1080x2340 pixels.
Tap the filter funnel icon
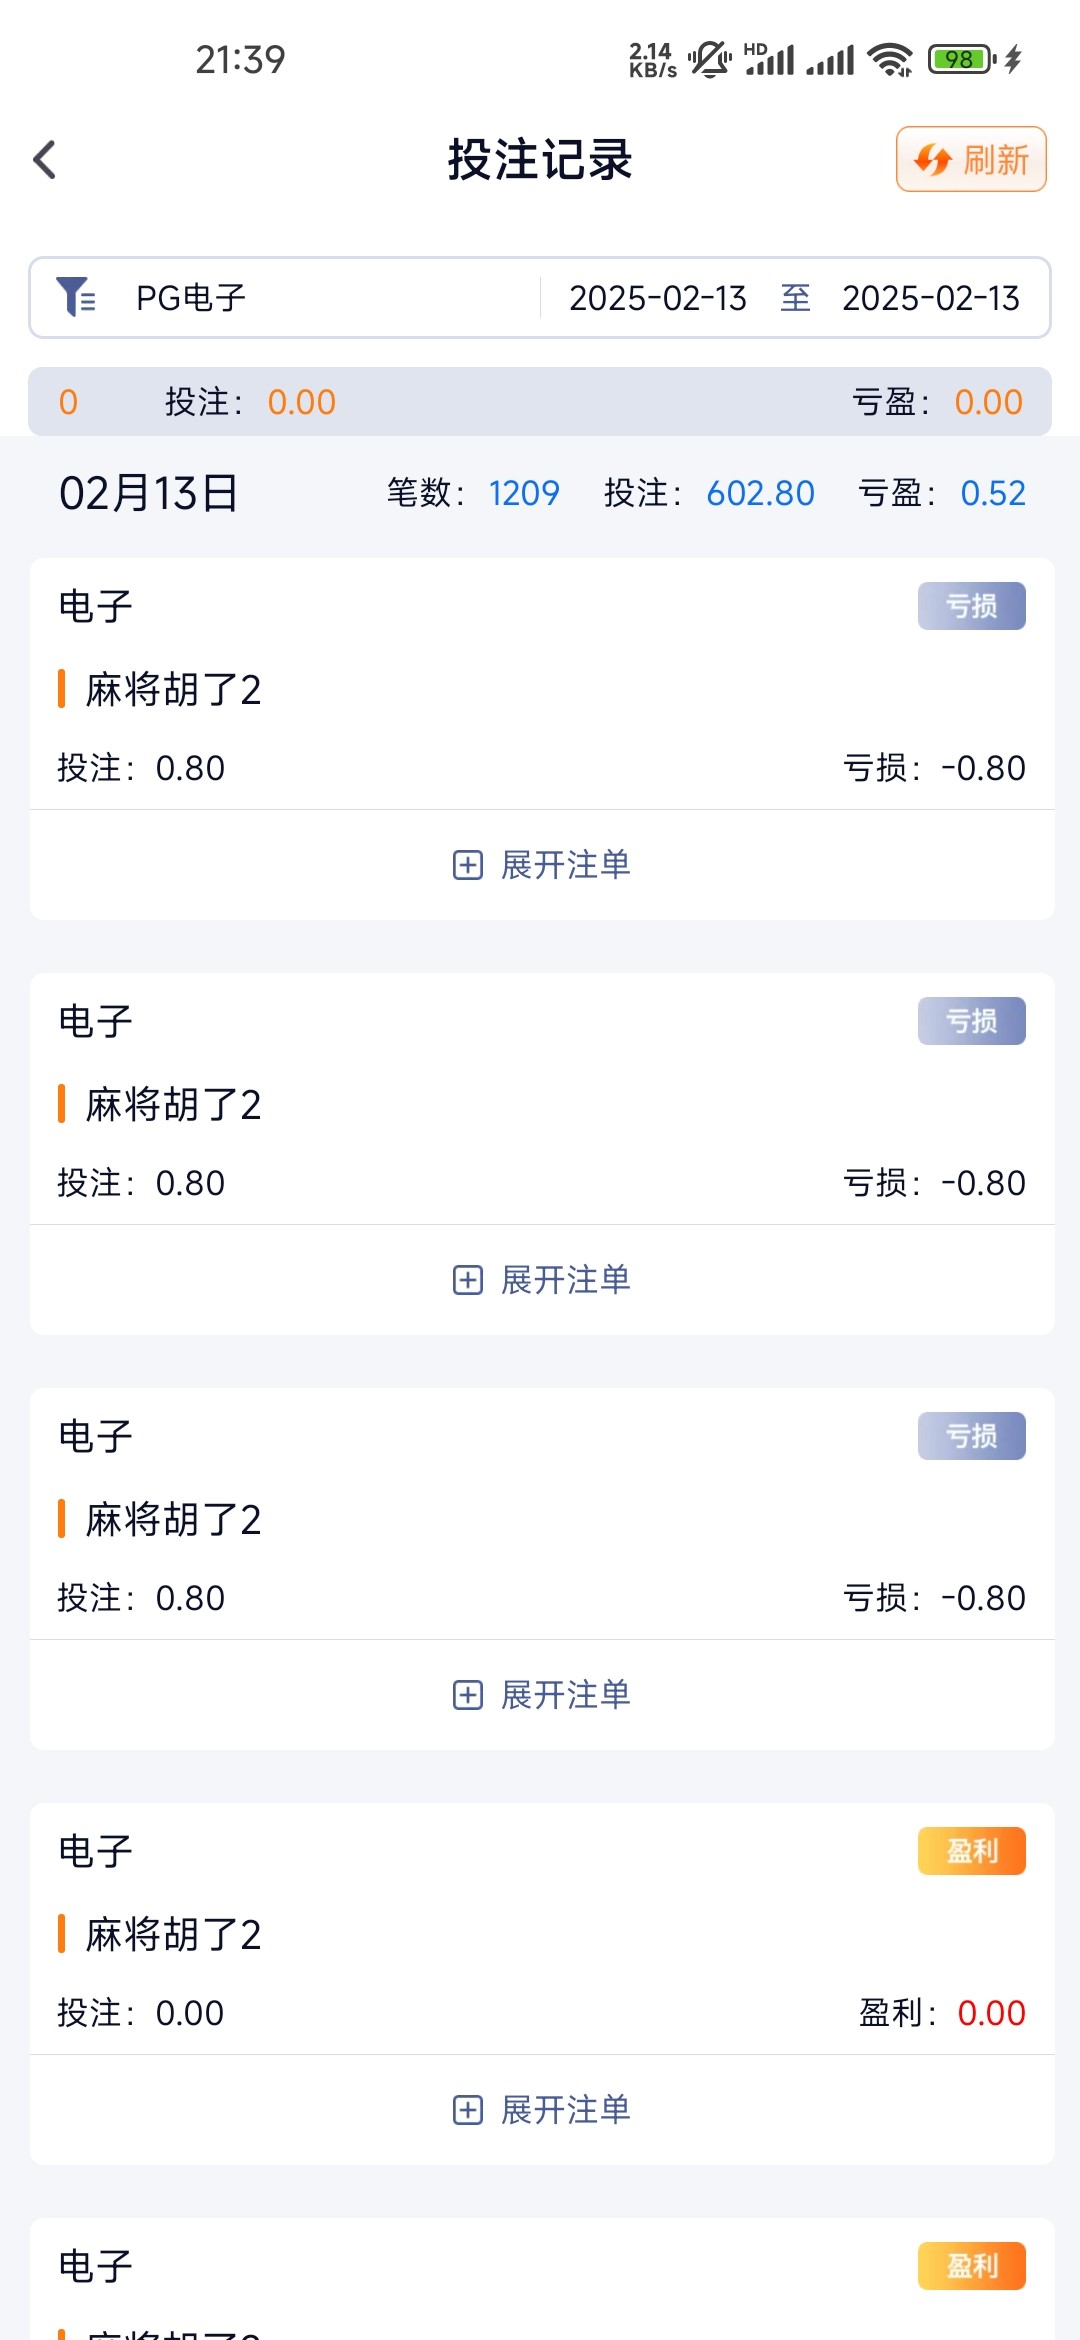(76, 297)
